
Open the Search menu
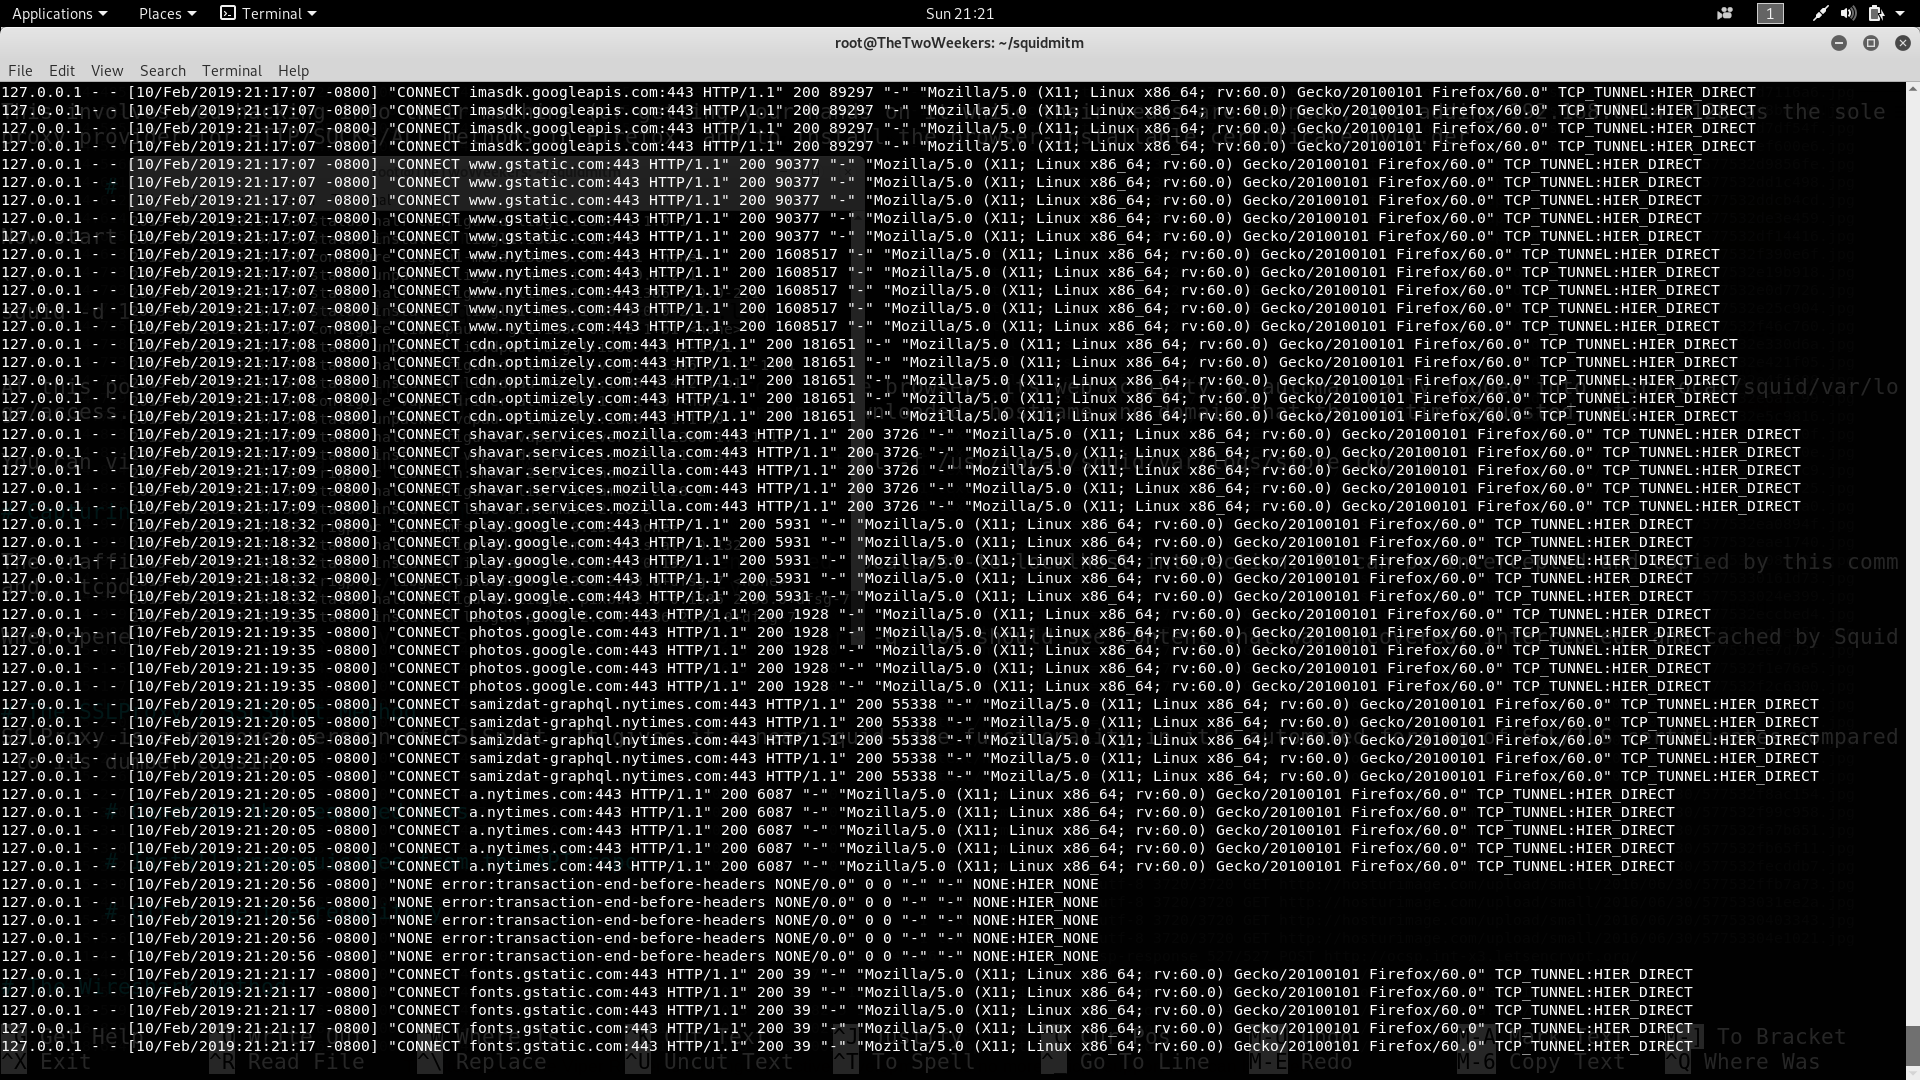(163, 71)
